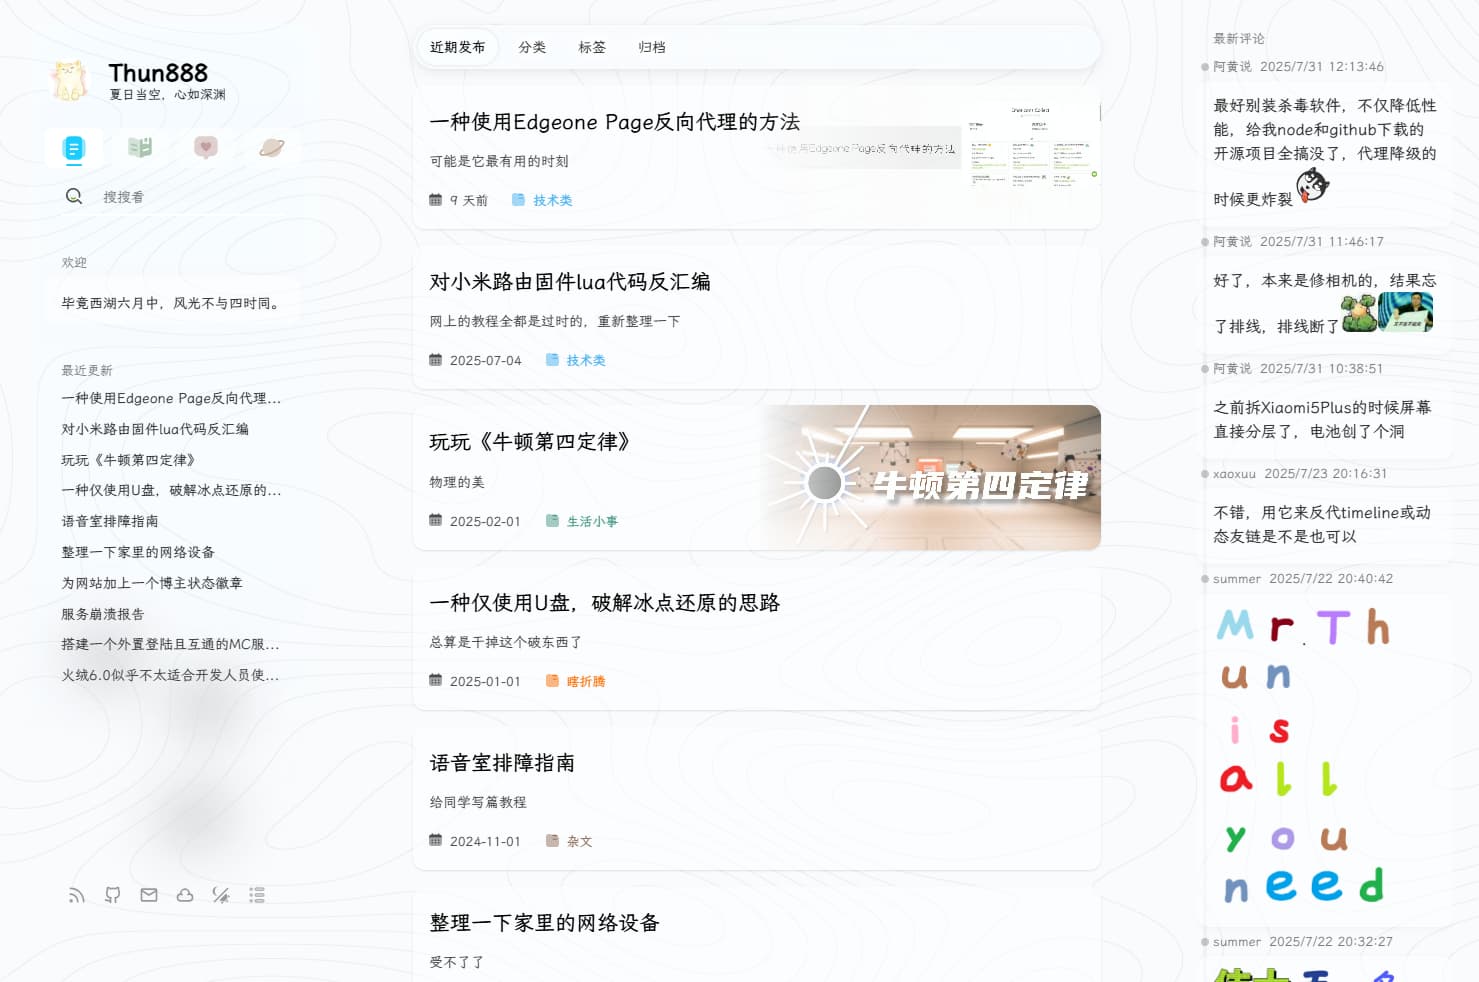Click the pink heart speech-bubble icon

pyautogui.click(x=206, y=148)
